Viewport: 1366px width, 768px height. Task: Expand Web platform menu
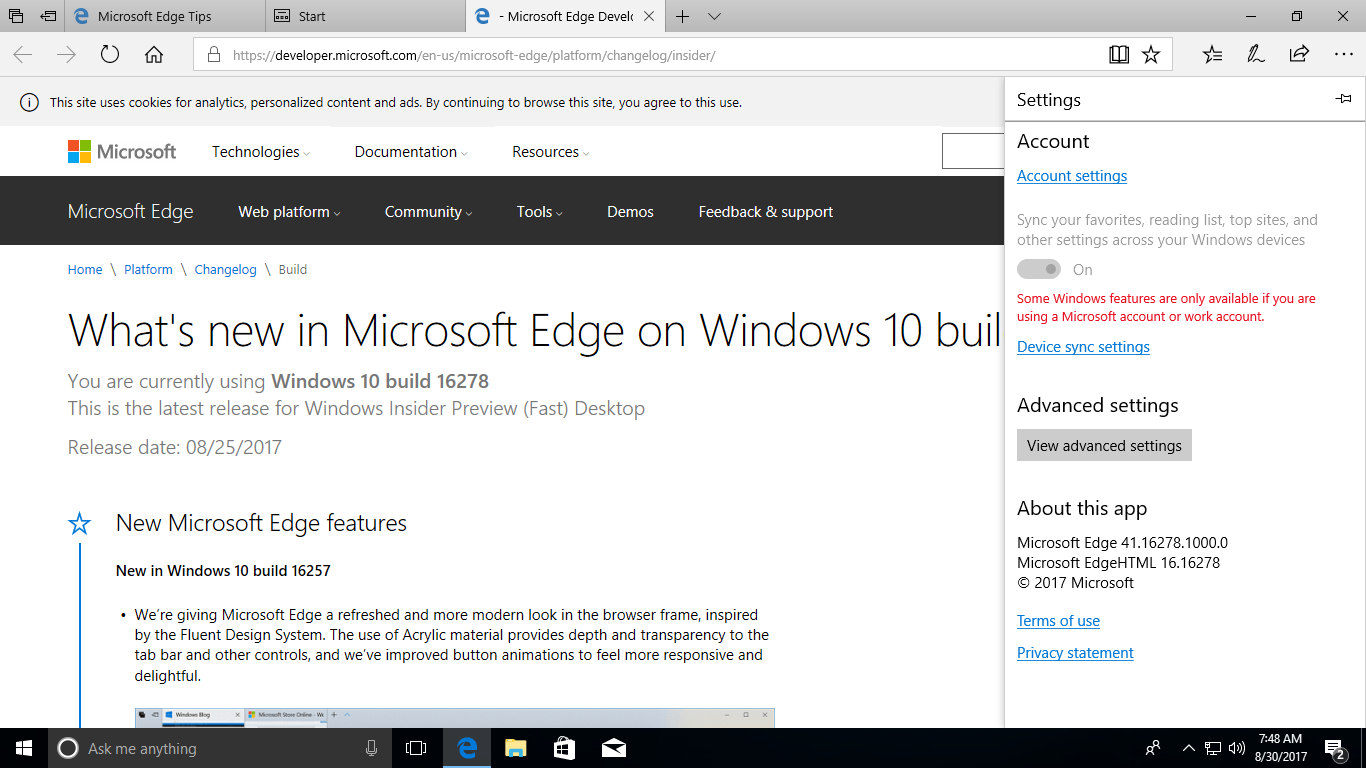289,212
